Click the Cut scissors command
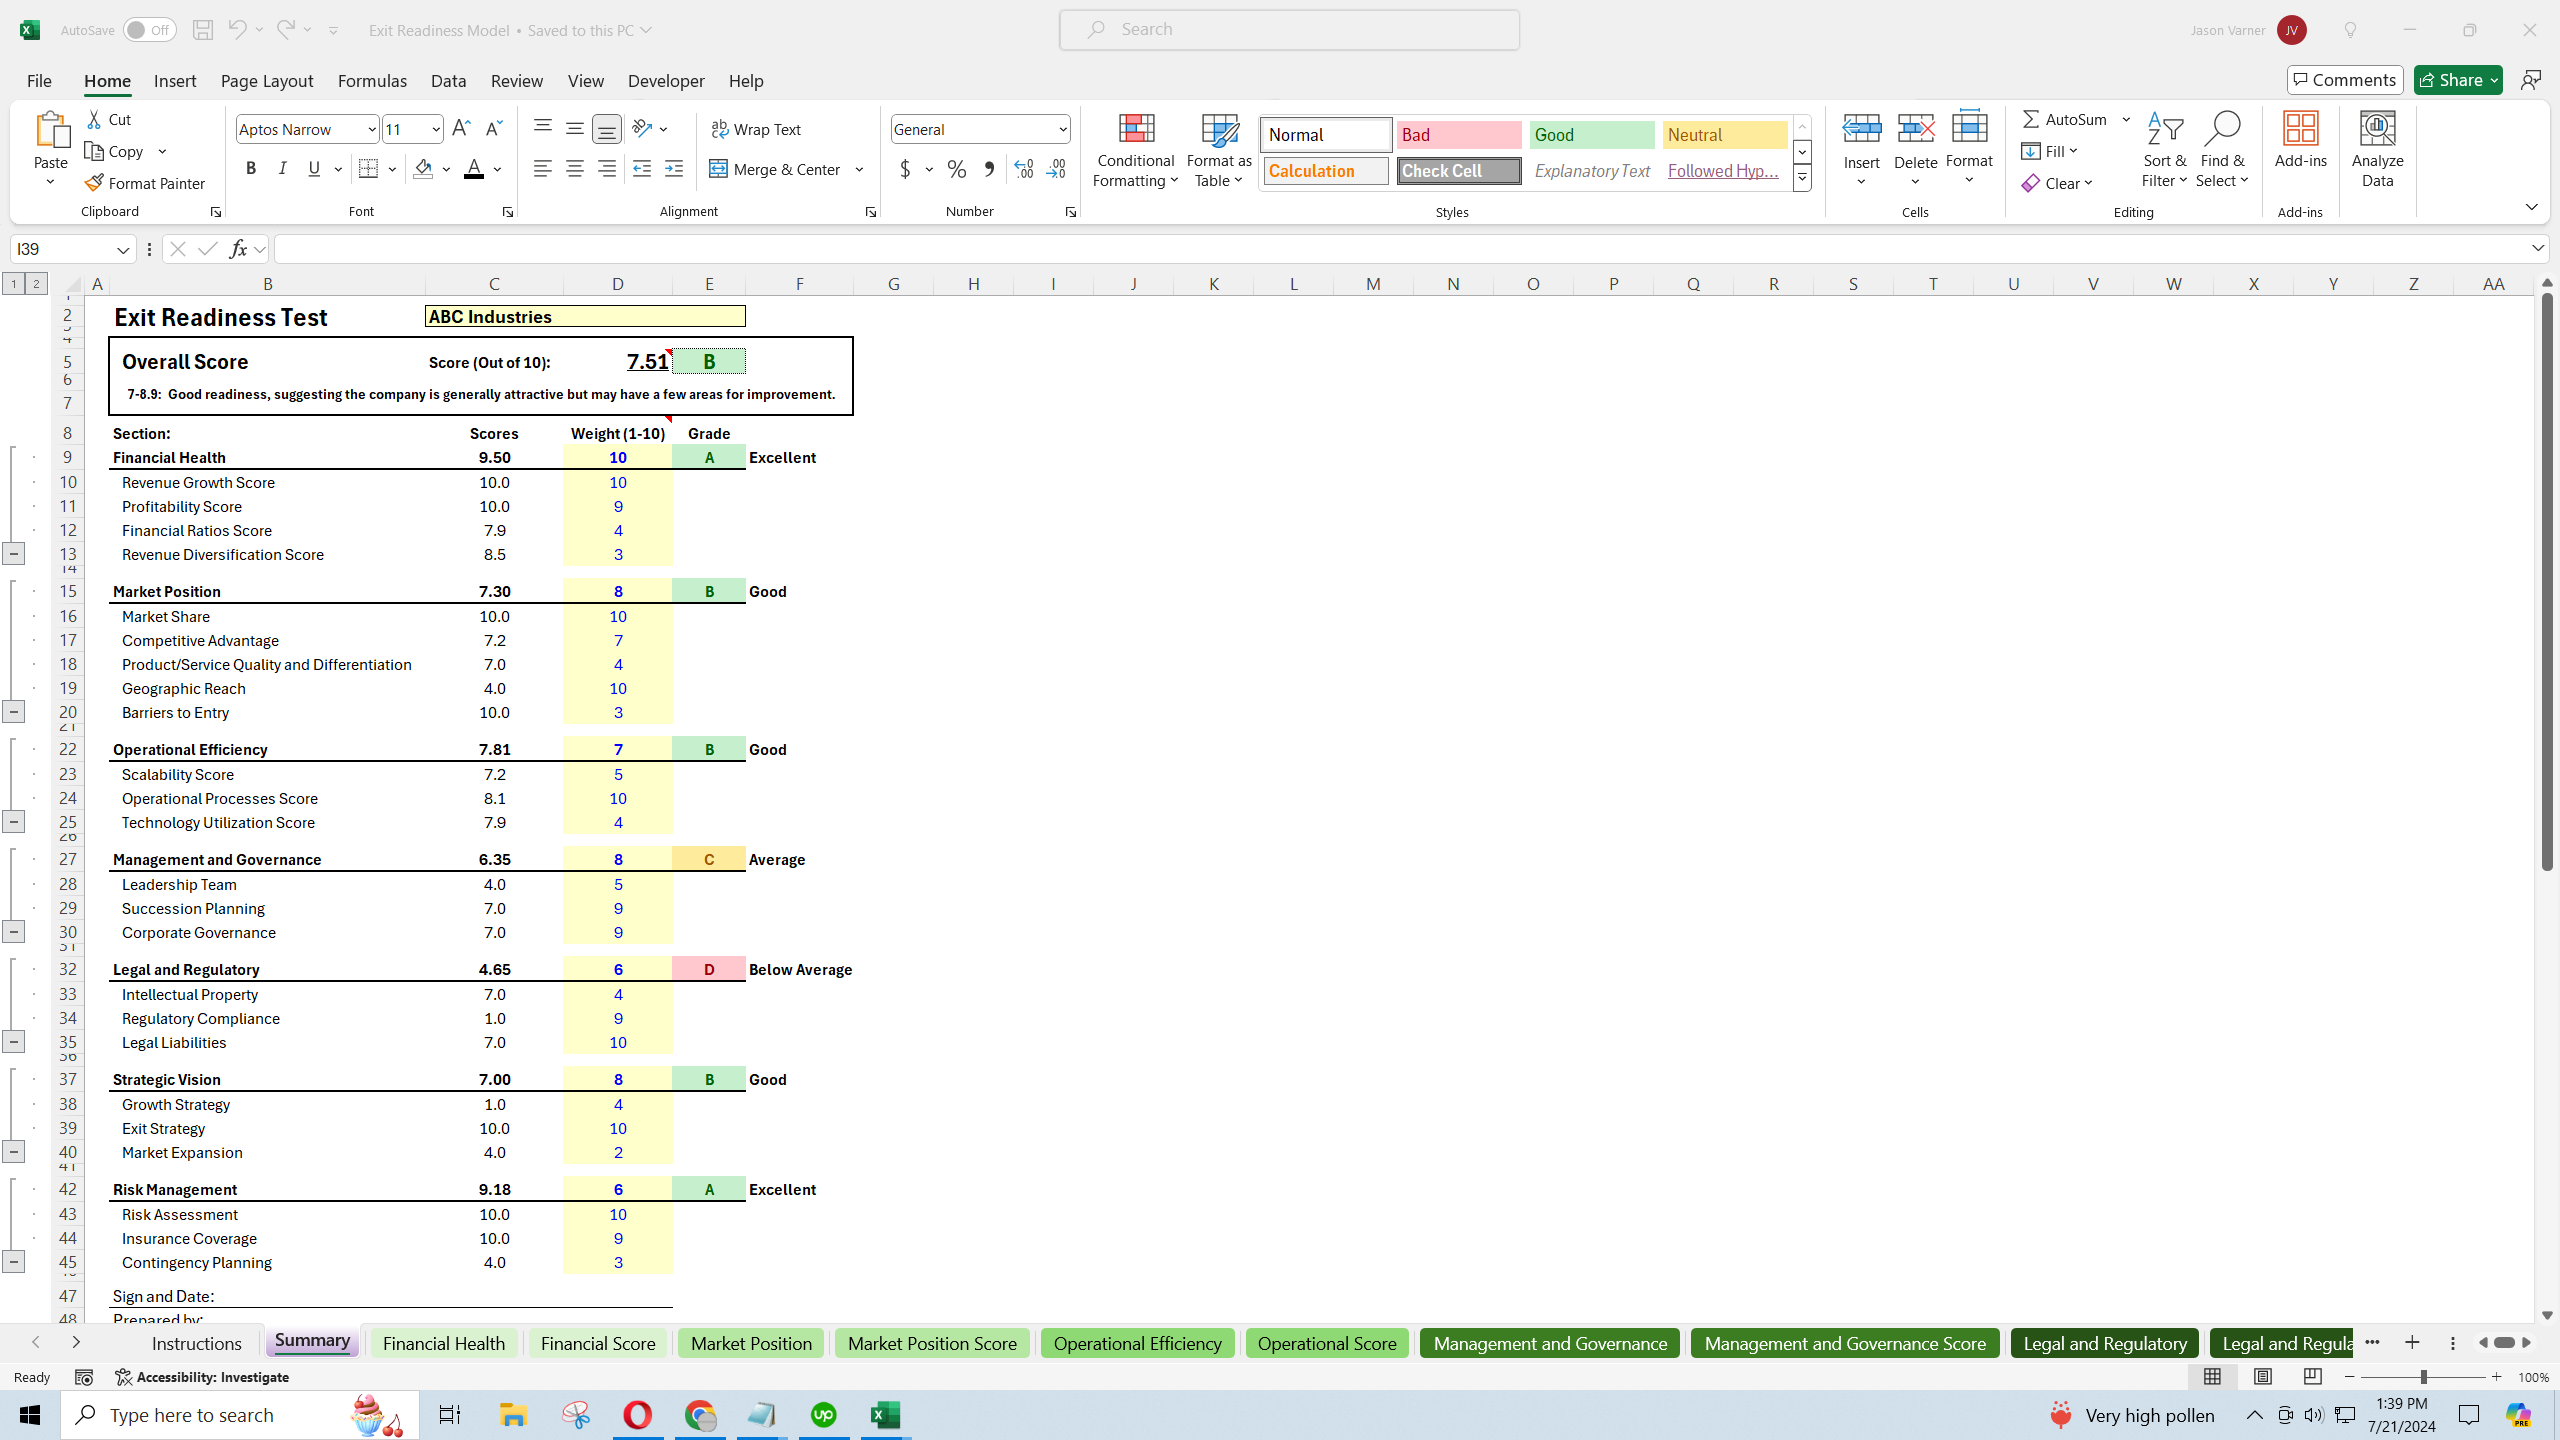 (109, 119)
